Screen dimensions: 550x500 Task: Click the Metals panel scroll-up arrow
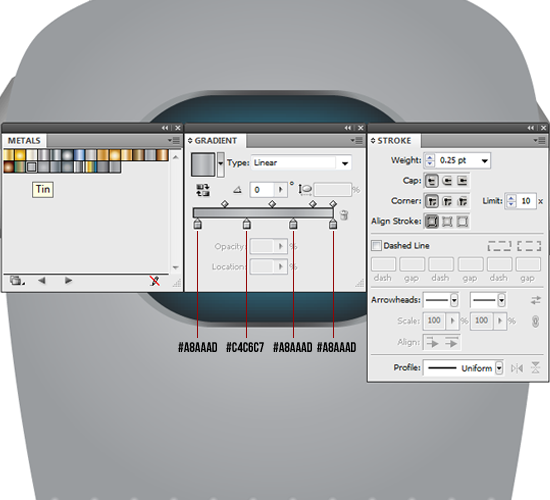175,157
